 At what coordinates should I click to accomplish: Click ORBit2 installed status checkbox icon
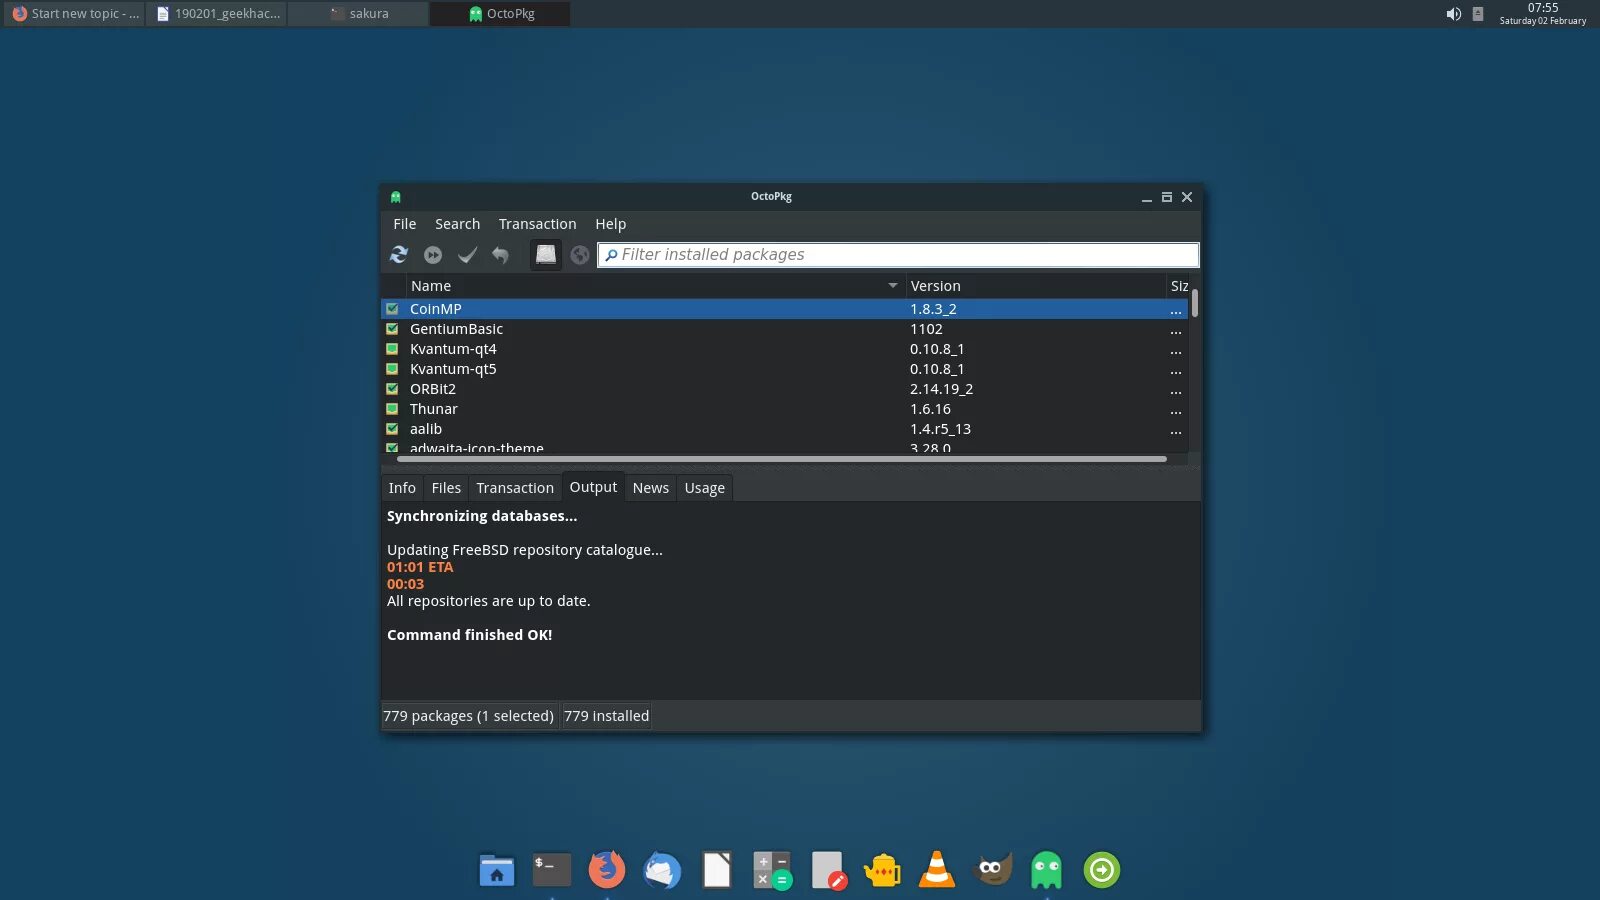point(392,389)
